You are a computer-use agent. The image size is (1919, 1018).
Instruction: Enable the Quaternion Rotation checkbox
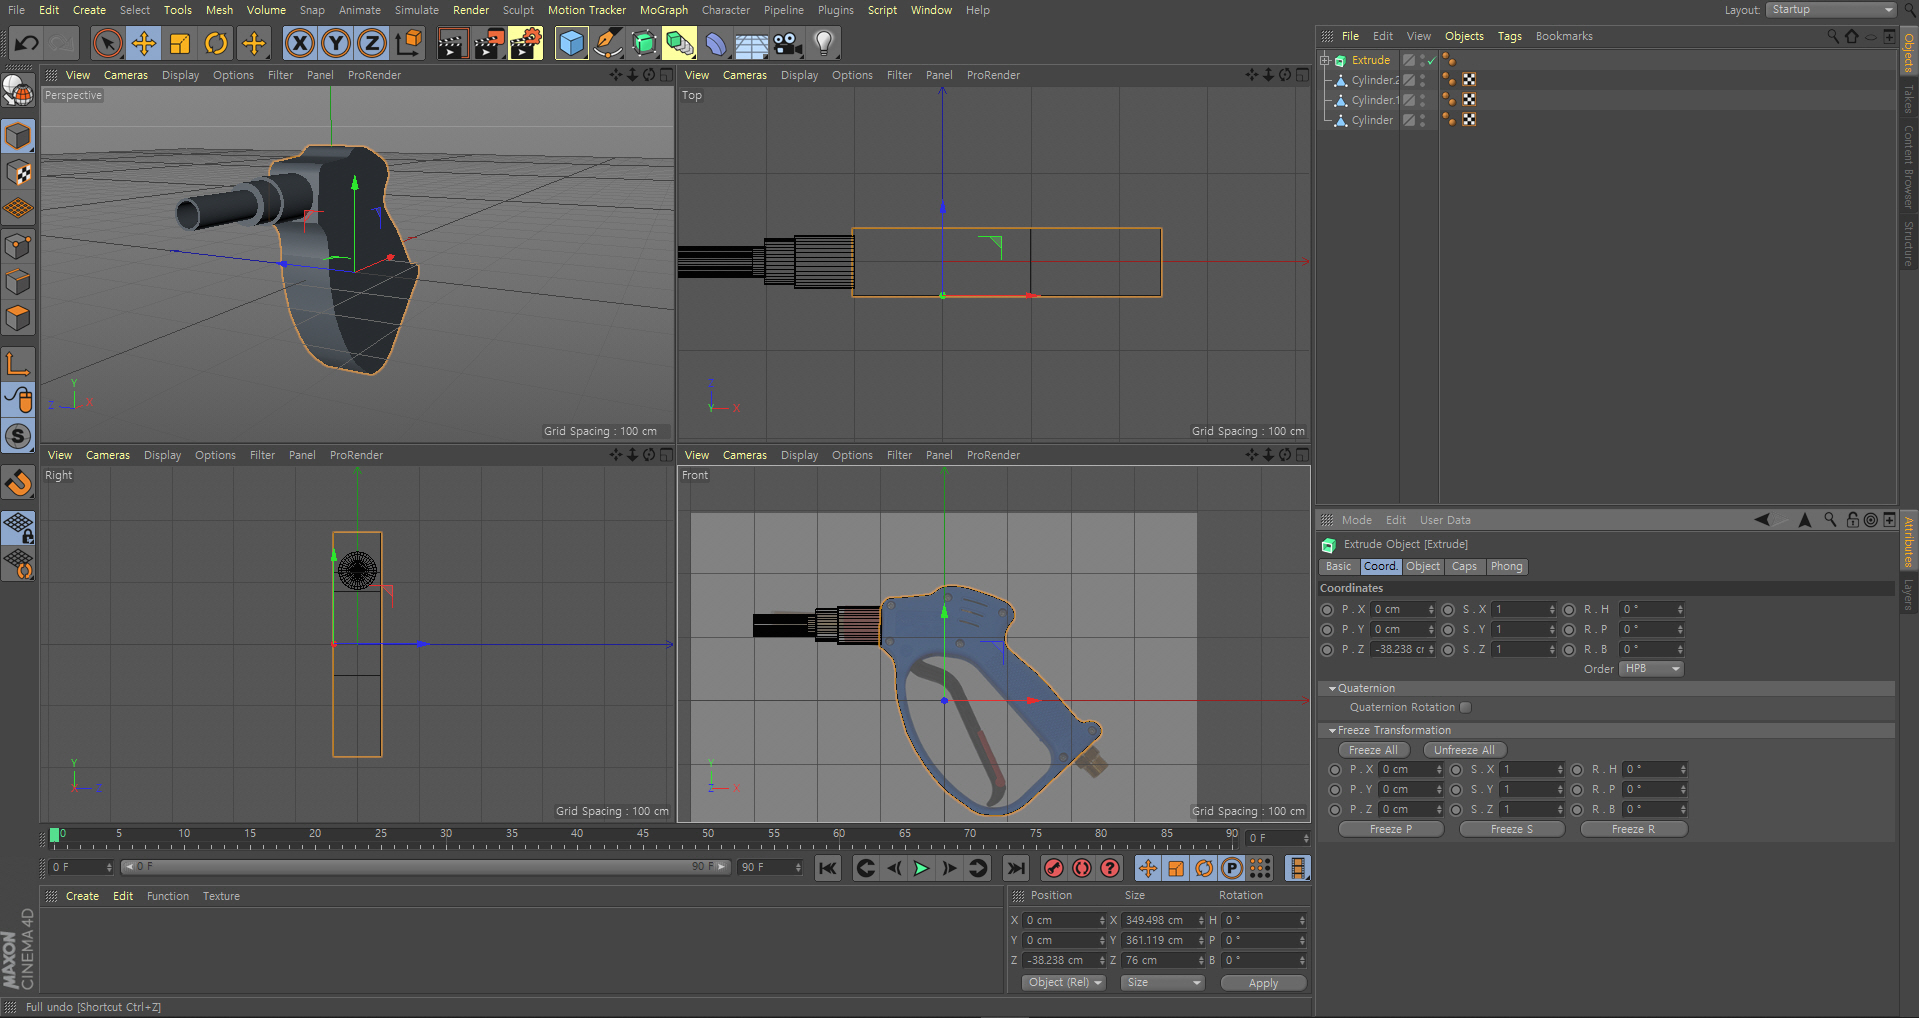coord(1465,707)
